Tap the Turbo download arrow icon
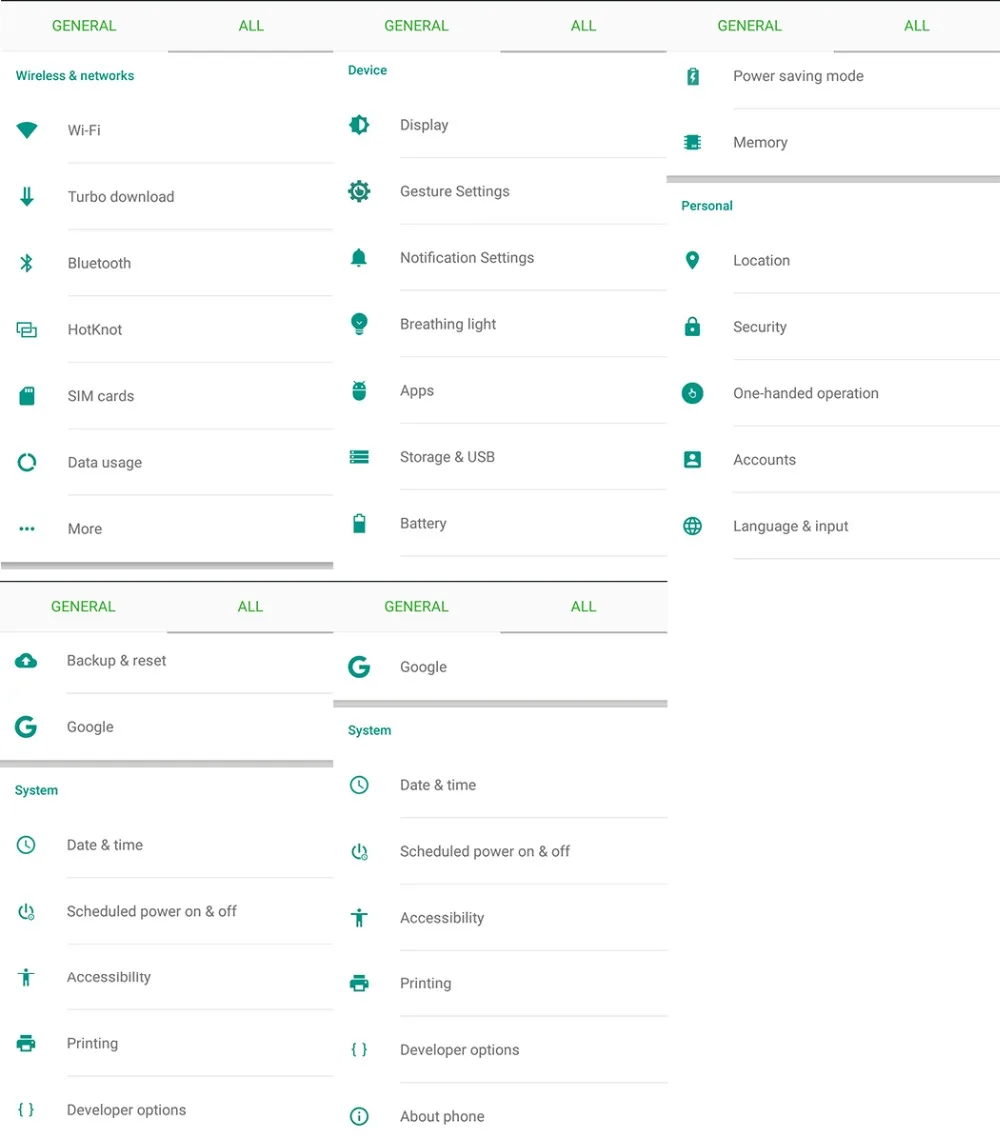Viewport: 1000px width, 1142px height. coord(27,197)
